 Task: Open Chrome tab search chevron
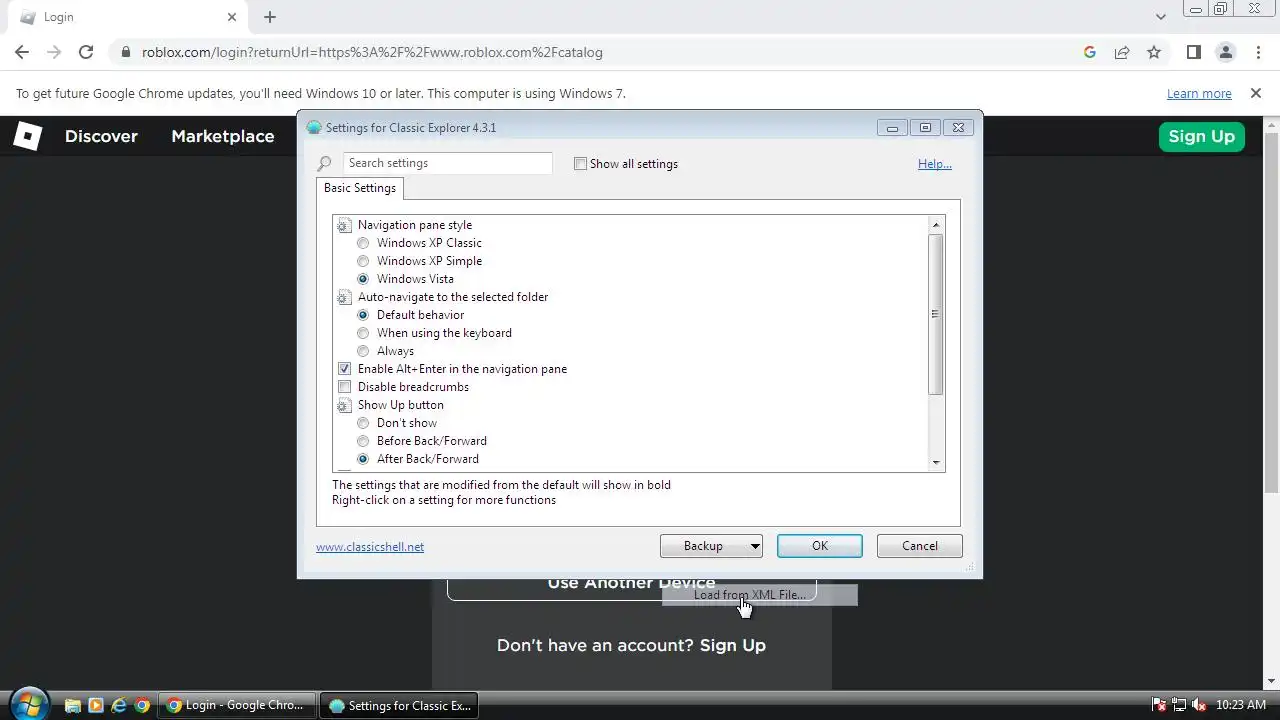1160,17
